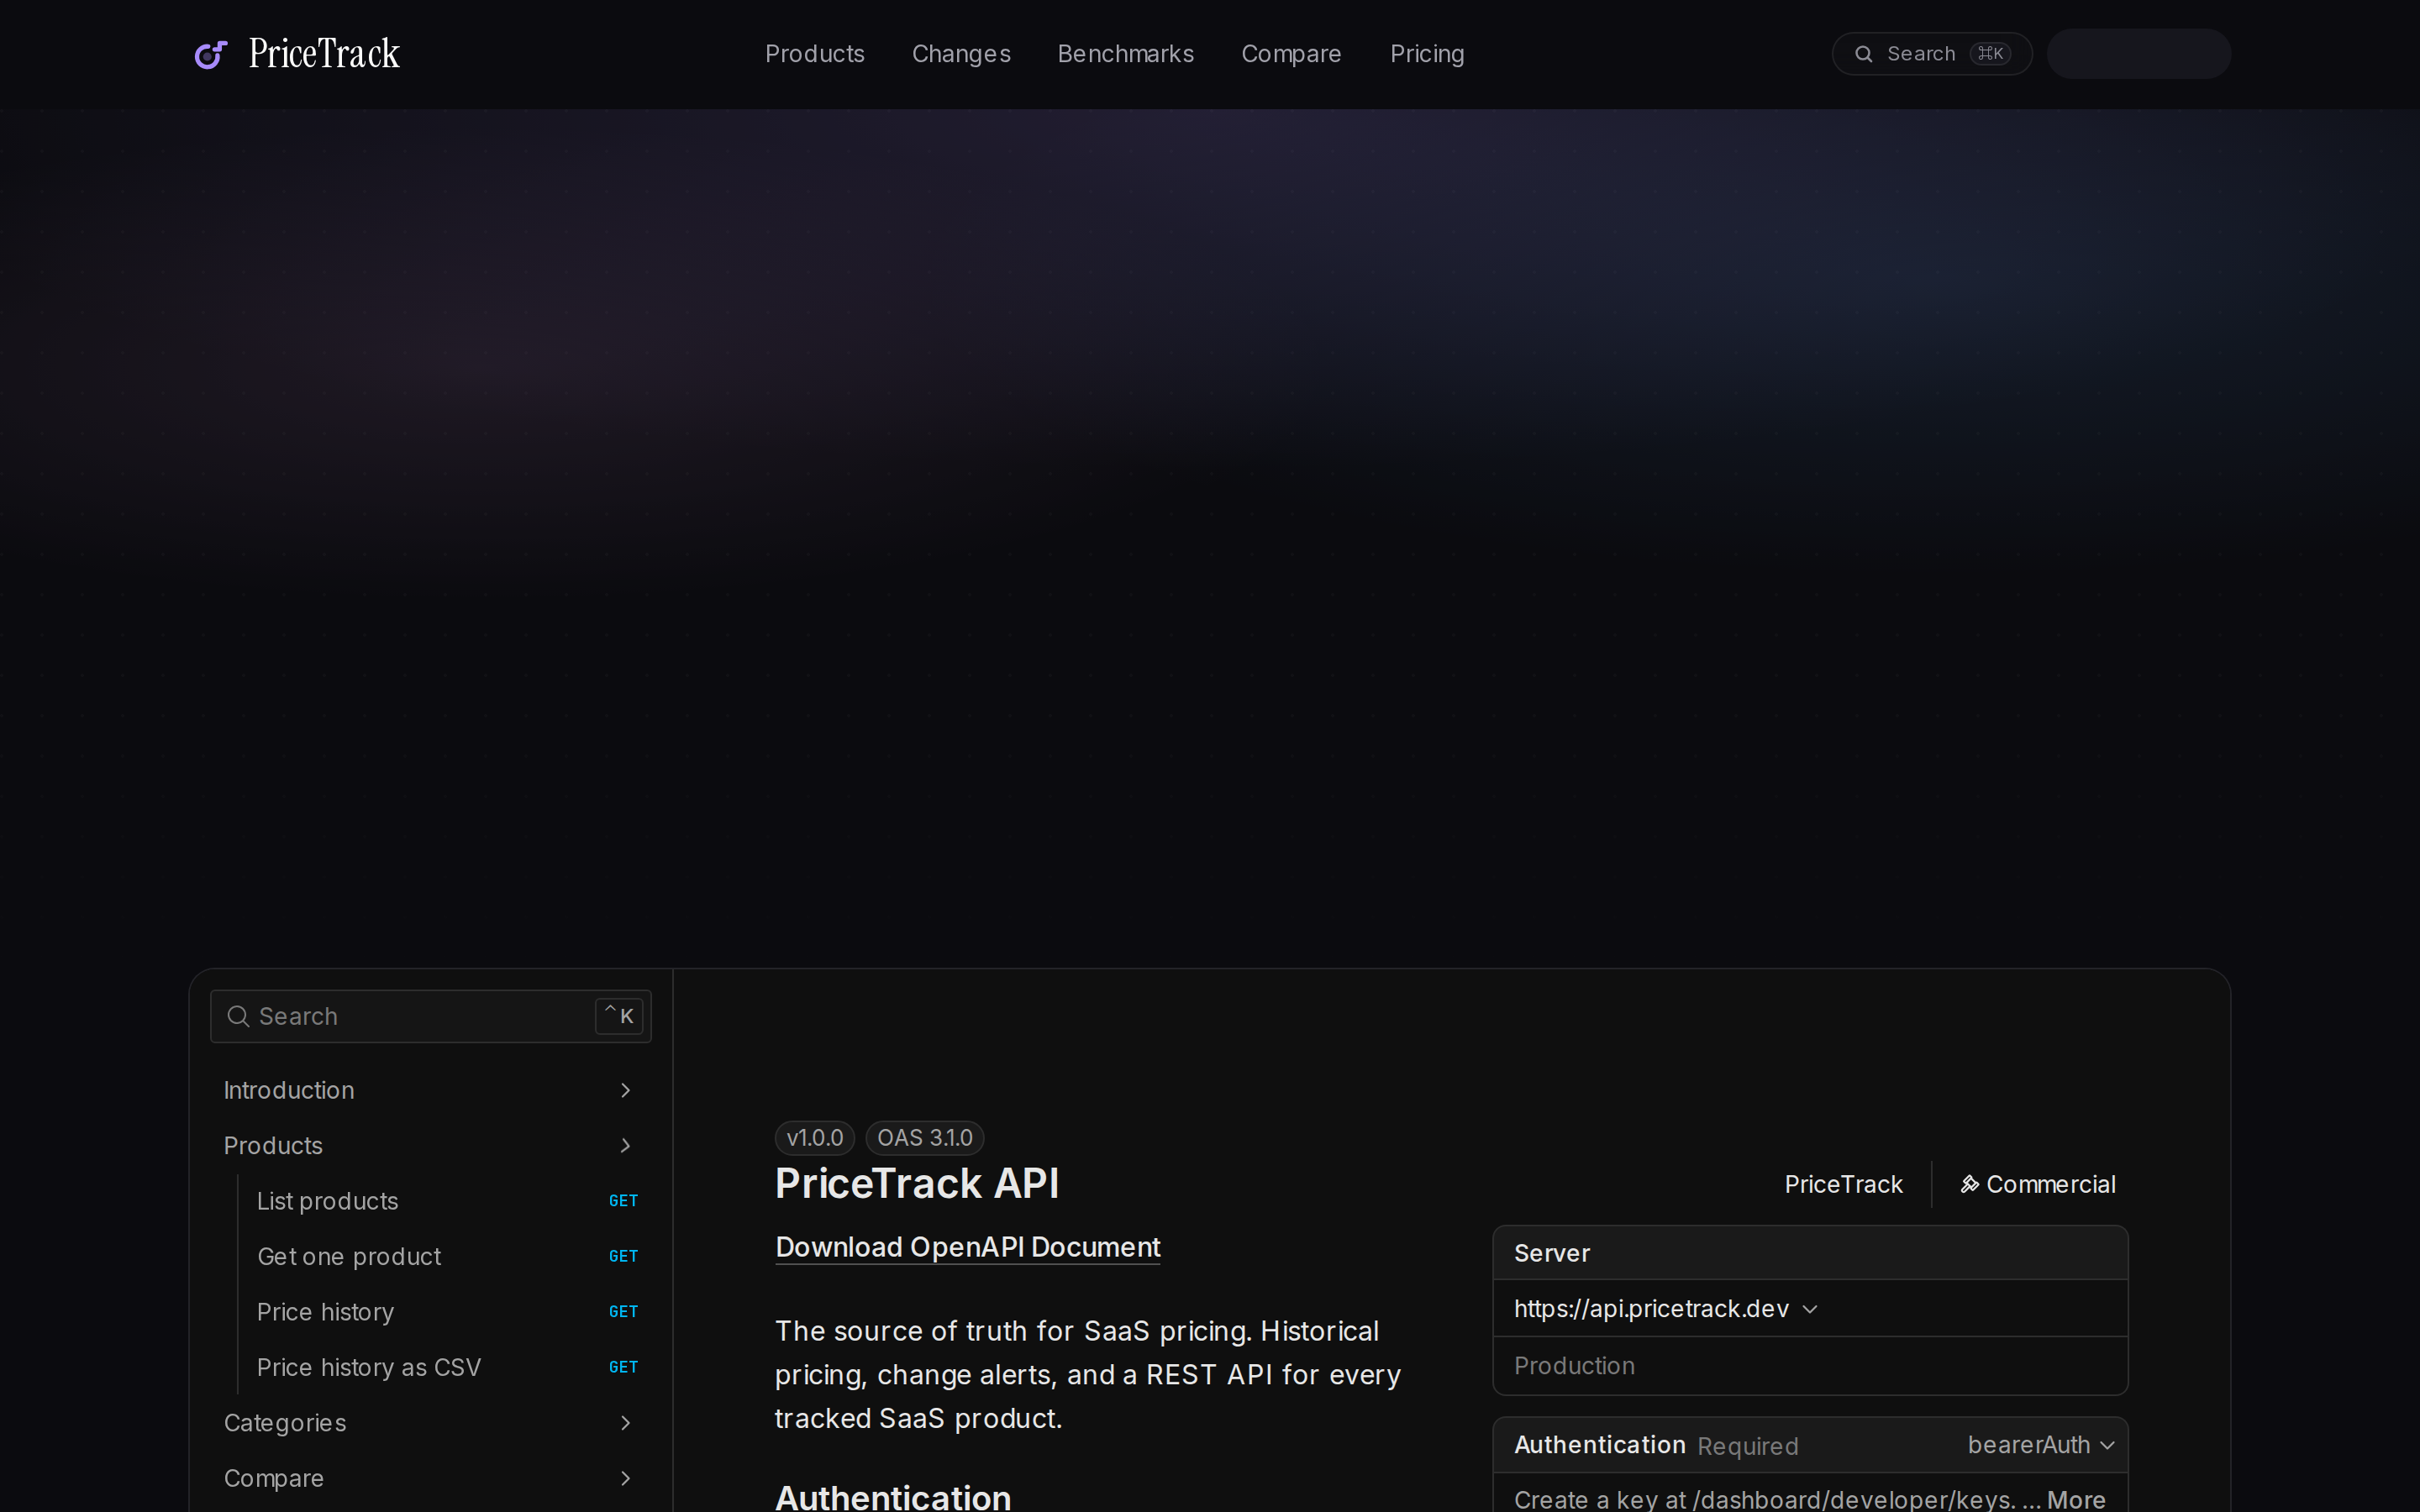The width and height of the screenshot is (2420, 1512).
Task: Expand the Categories section chevron
Action: tap(626, 1423)
